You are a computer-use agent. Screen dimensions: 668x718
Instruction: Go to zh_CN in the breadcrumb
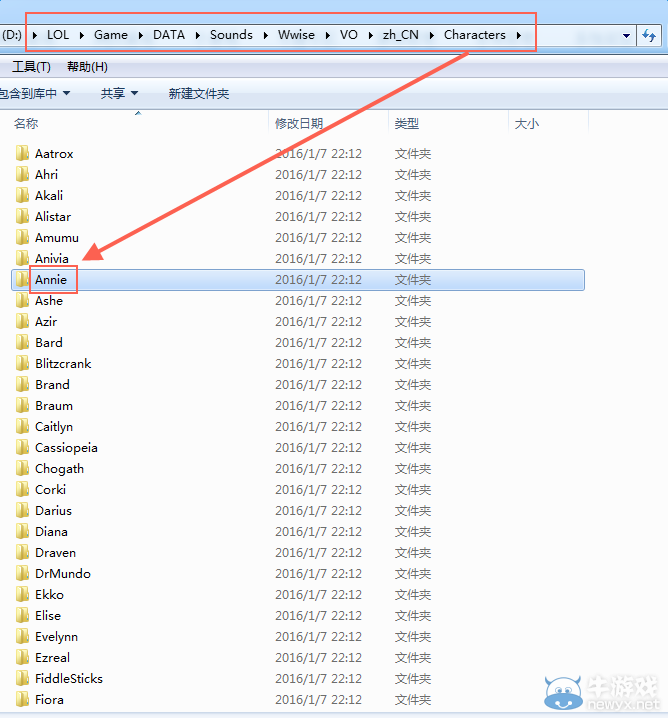point(401,35)
